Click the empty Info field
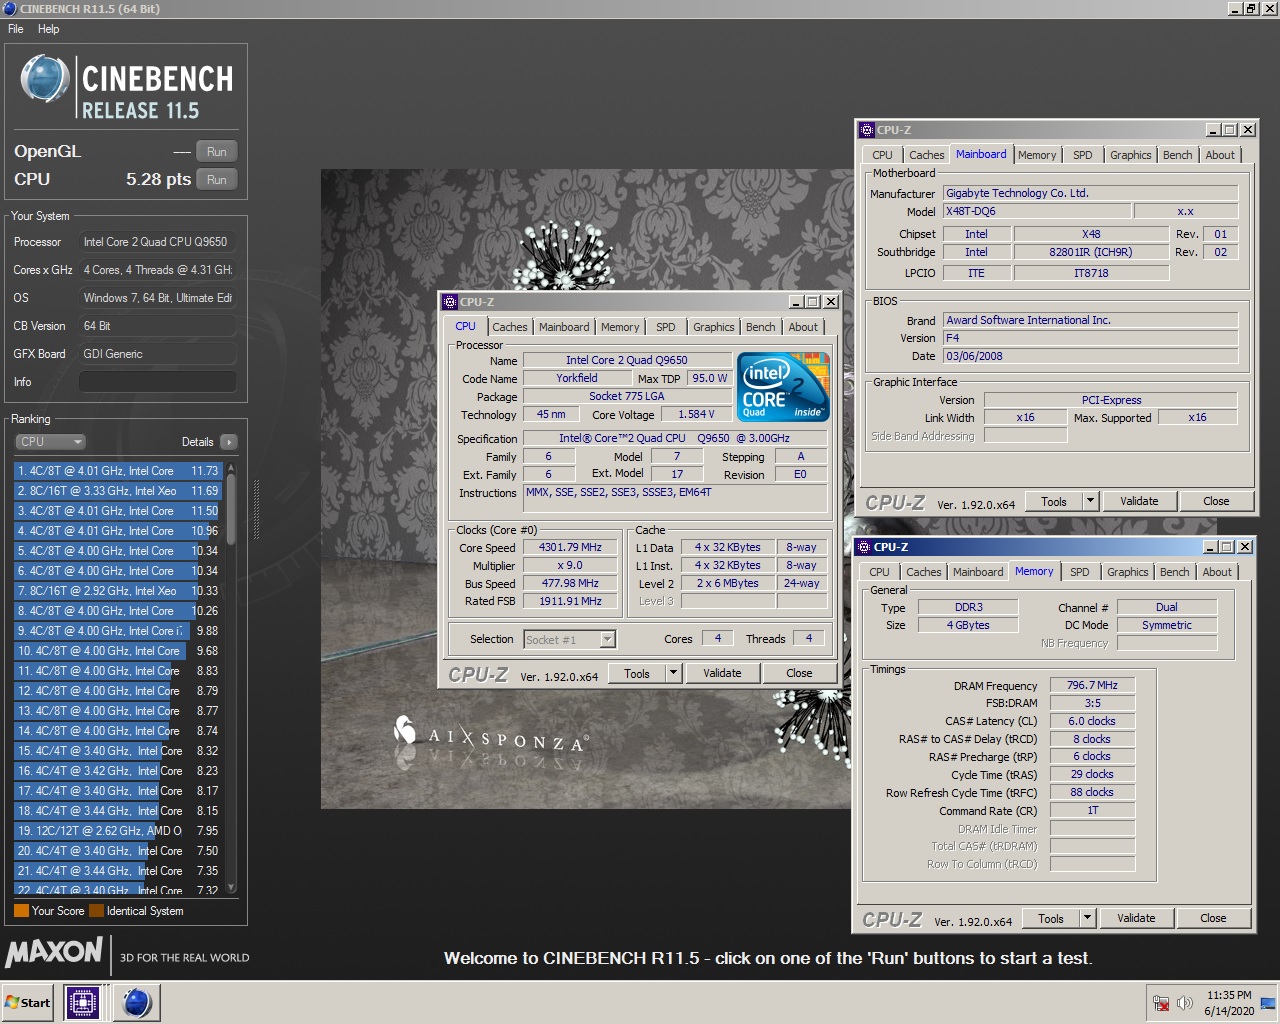The width and height of the screenshot is (1280, 1024). 158,382
